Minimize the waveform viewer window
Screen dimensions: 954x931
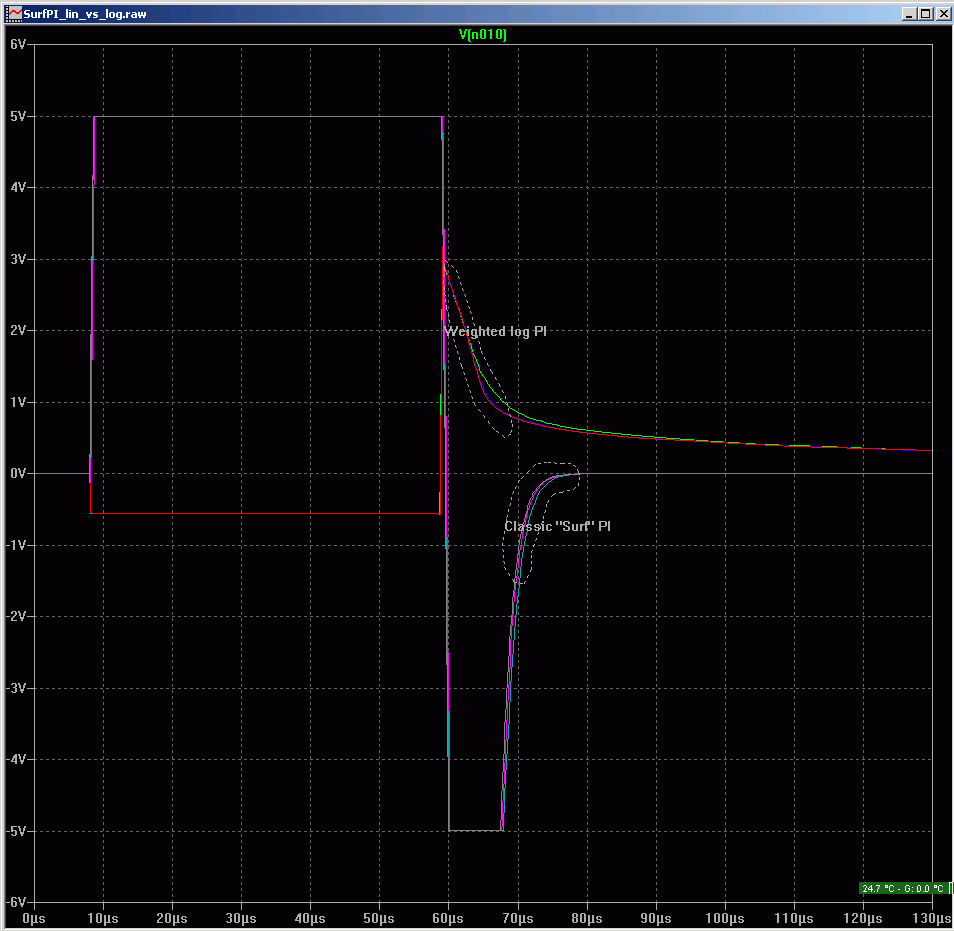(x=908, y=14)
